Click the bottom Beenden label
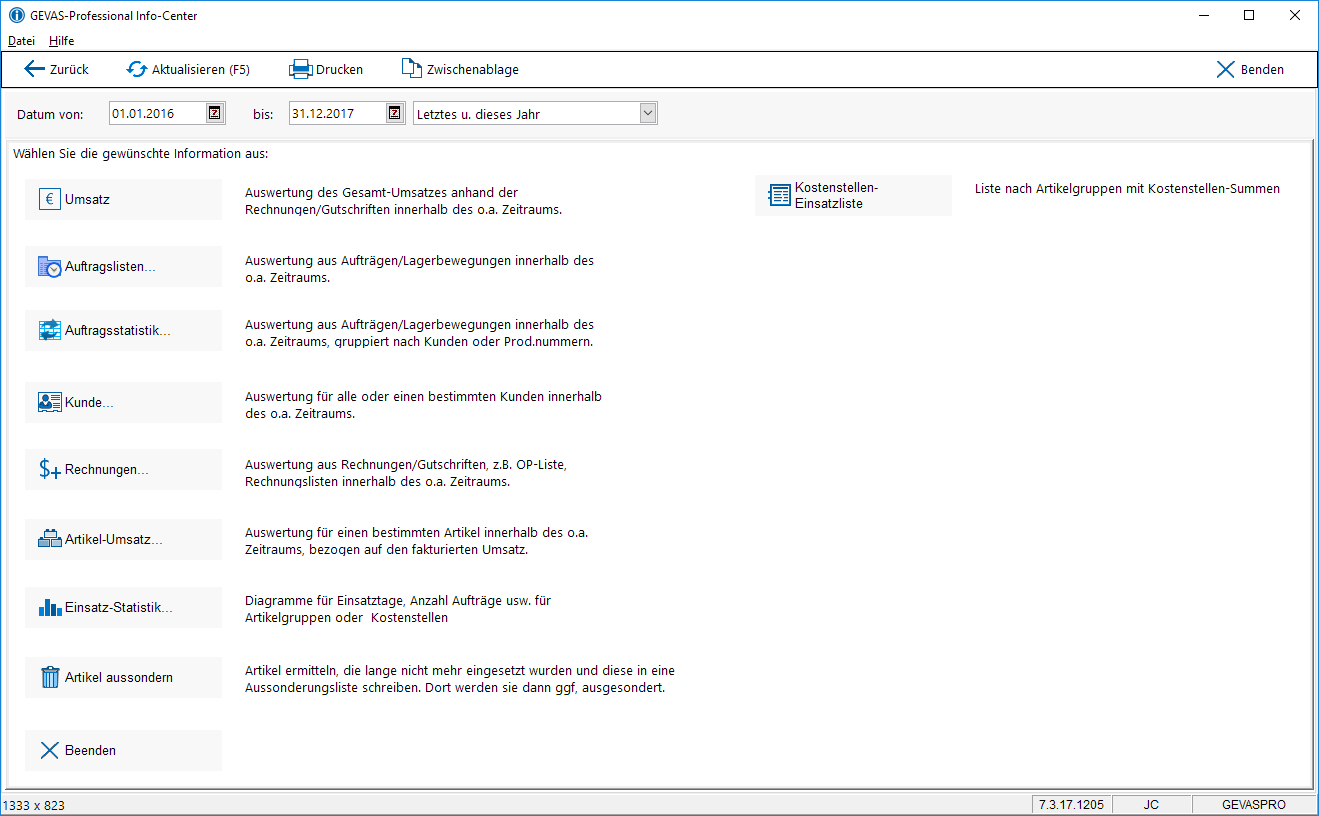Screen dimensions: 1319x816 click(90, 750)
